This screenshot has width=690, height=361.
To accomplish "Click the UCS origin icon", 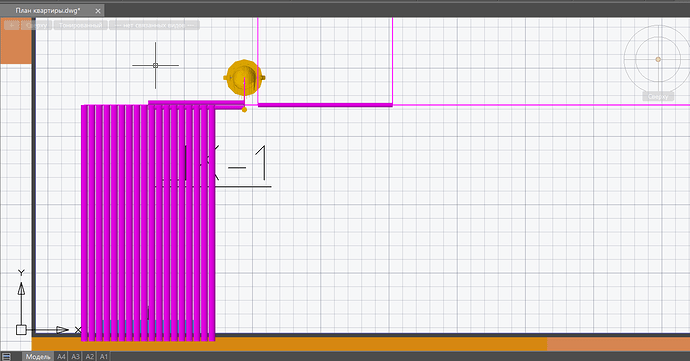I will pos(21,330).
